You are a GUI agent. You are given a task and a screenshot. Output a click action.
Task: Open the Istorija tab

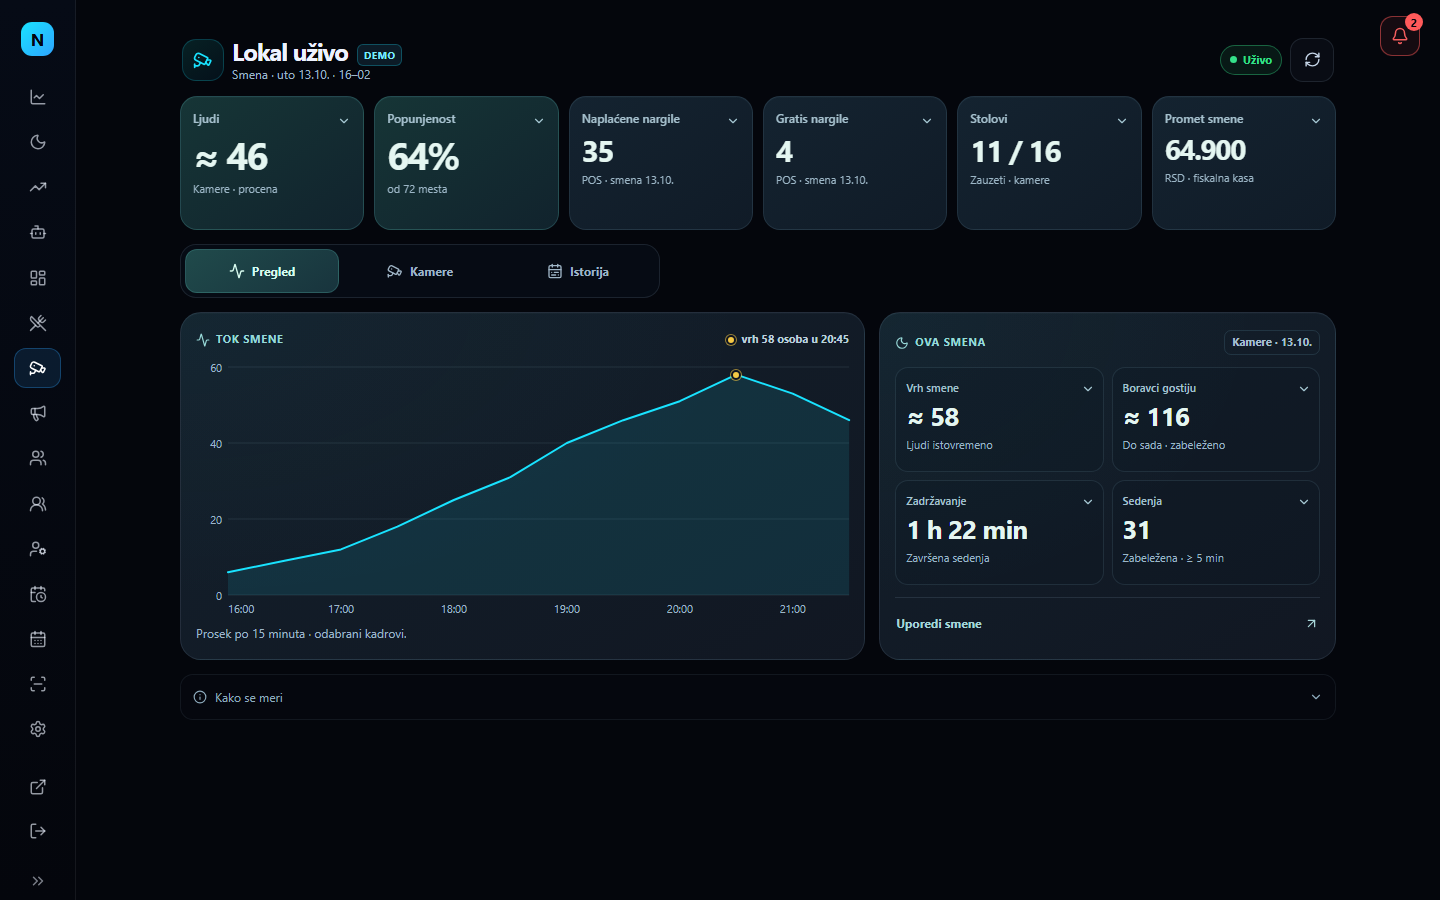(578, 271)
